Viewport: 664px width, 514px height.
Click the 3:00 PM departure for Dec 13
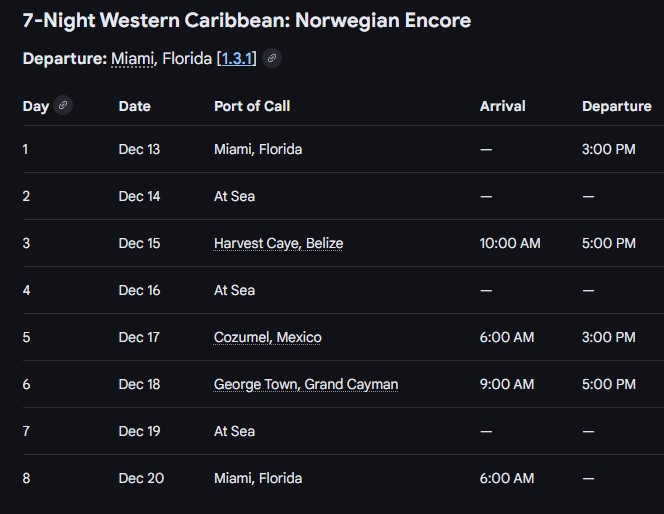pos(608,149)
